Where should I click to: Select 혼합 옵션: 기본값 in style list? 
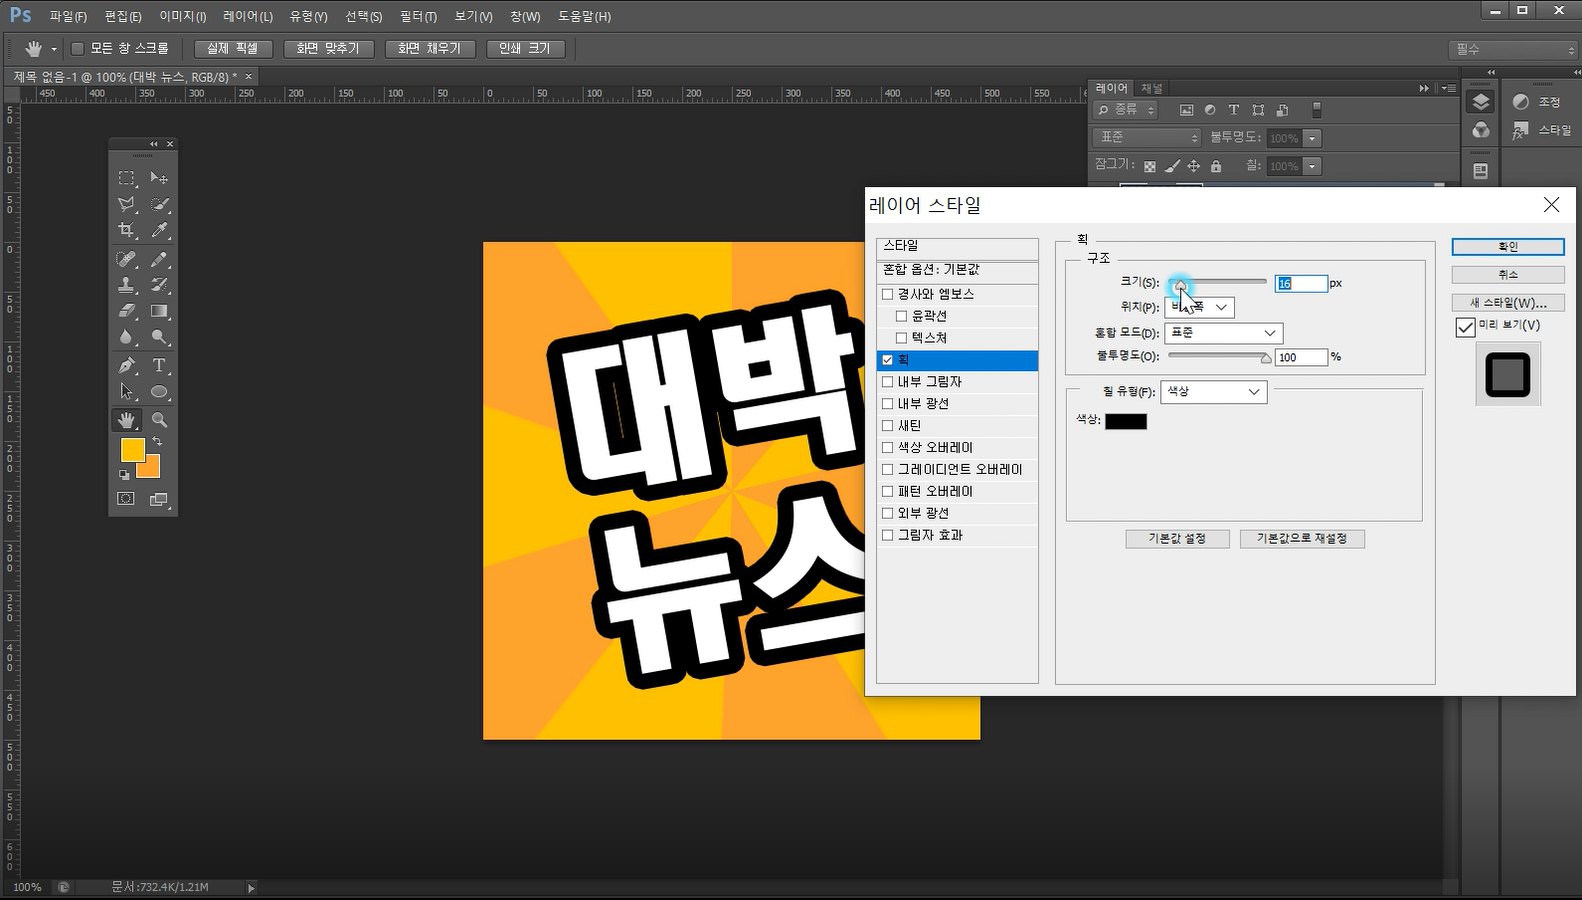click(x=957, y=270)
